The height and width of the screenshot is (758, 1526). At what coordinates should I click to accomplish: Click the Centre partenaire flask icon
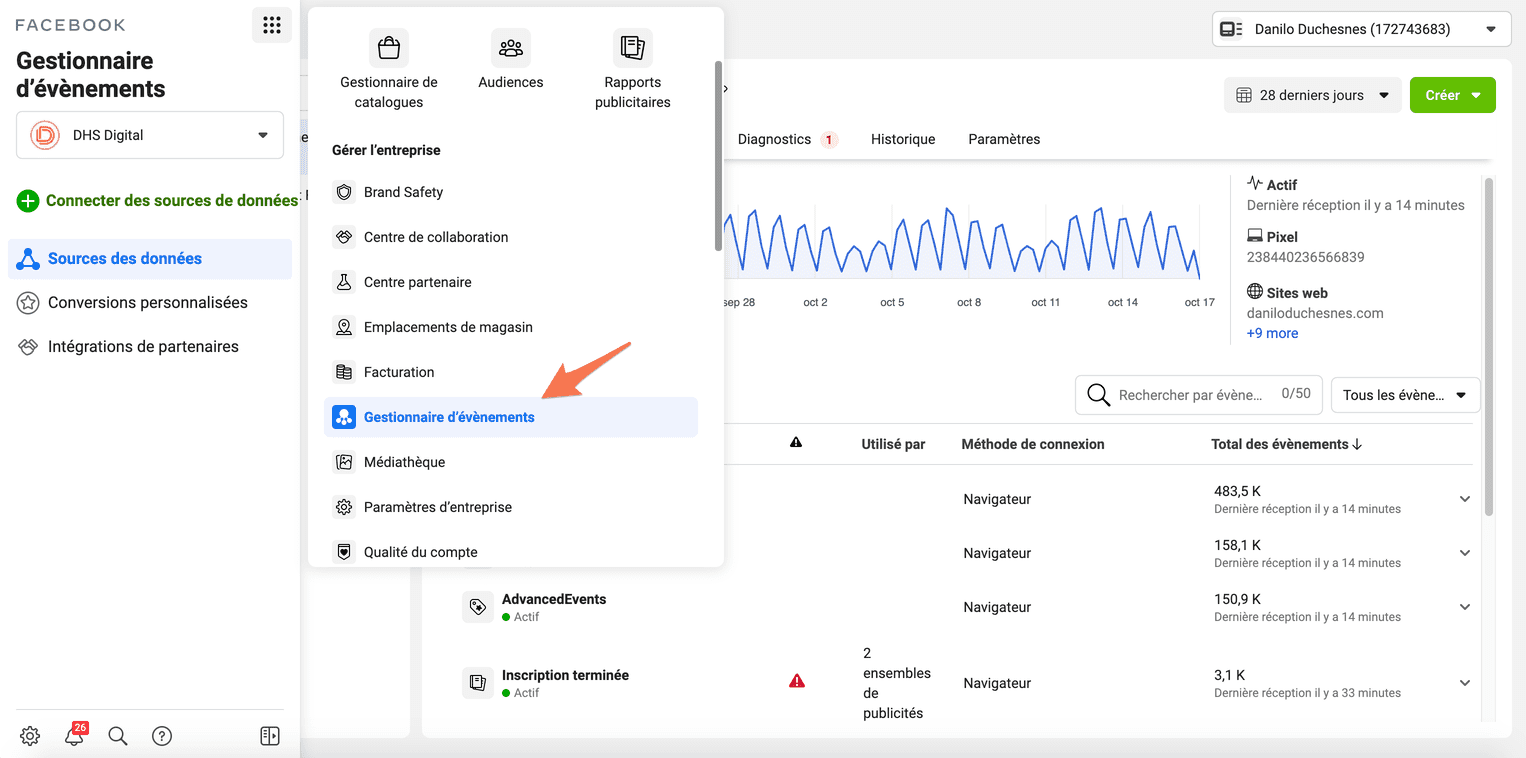point(344,282)
